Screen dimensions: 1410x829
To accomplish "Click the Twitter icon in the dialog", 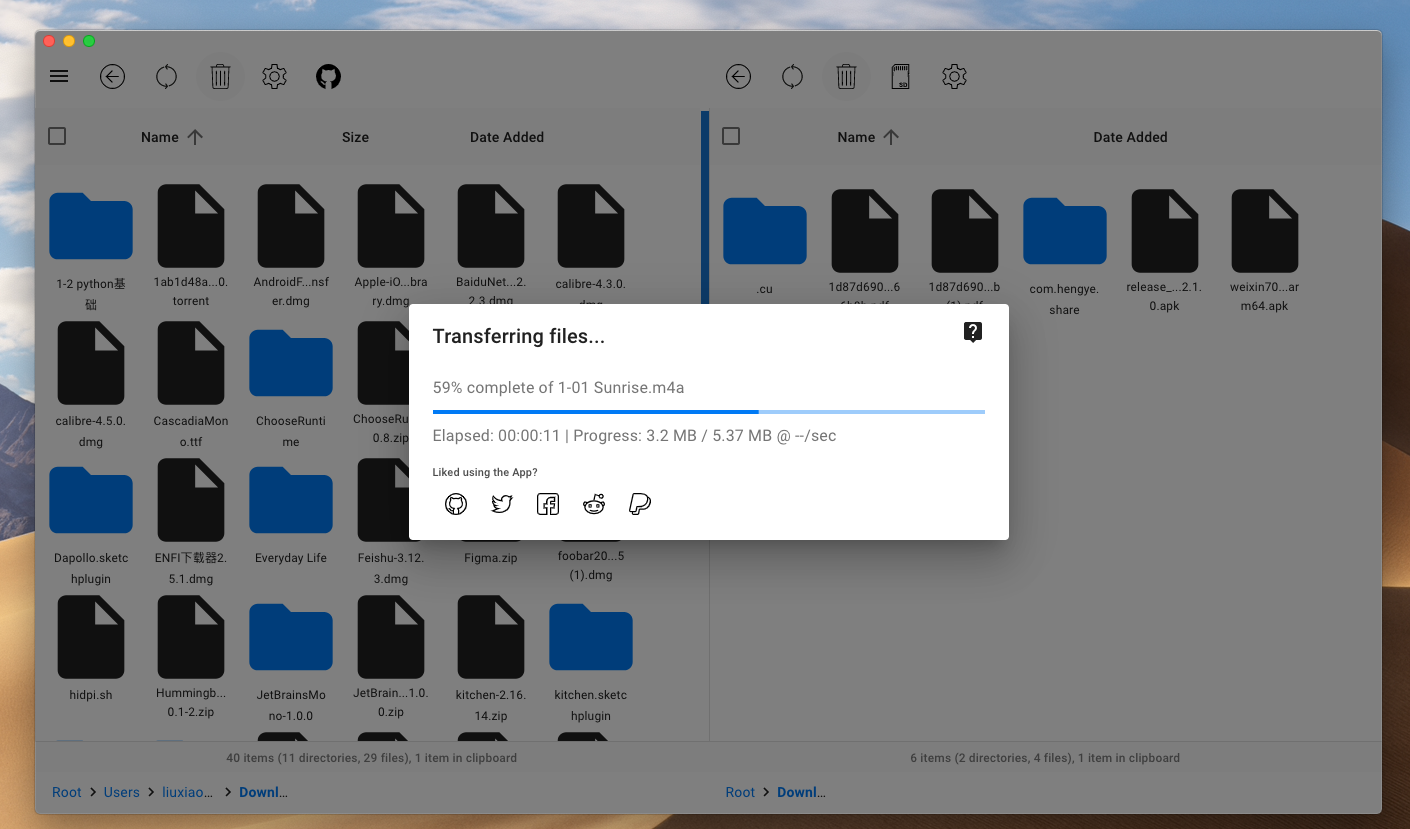I will tap(502, 504).
